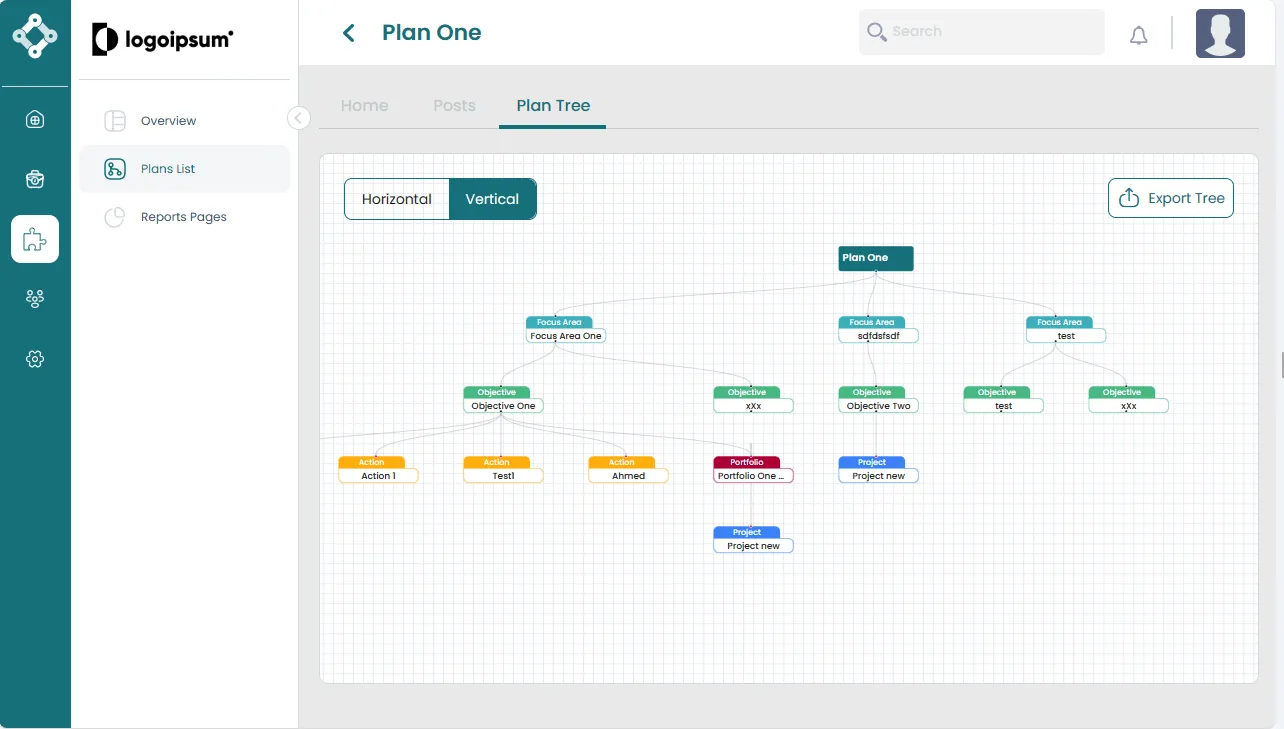Image resolution: width=1284 pixels, height=729 pixels.
Task: Open Reports Pages in the sidebar menu
Action: [185, 217]
